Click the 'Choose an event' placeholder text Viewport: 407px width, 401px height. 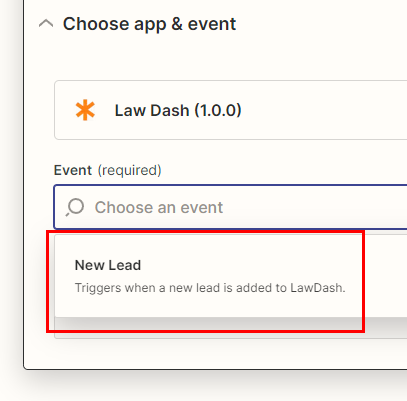(159, 207)
